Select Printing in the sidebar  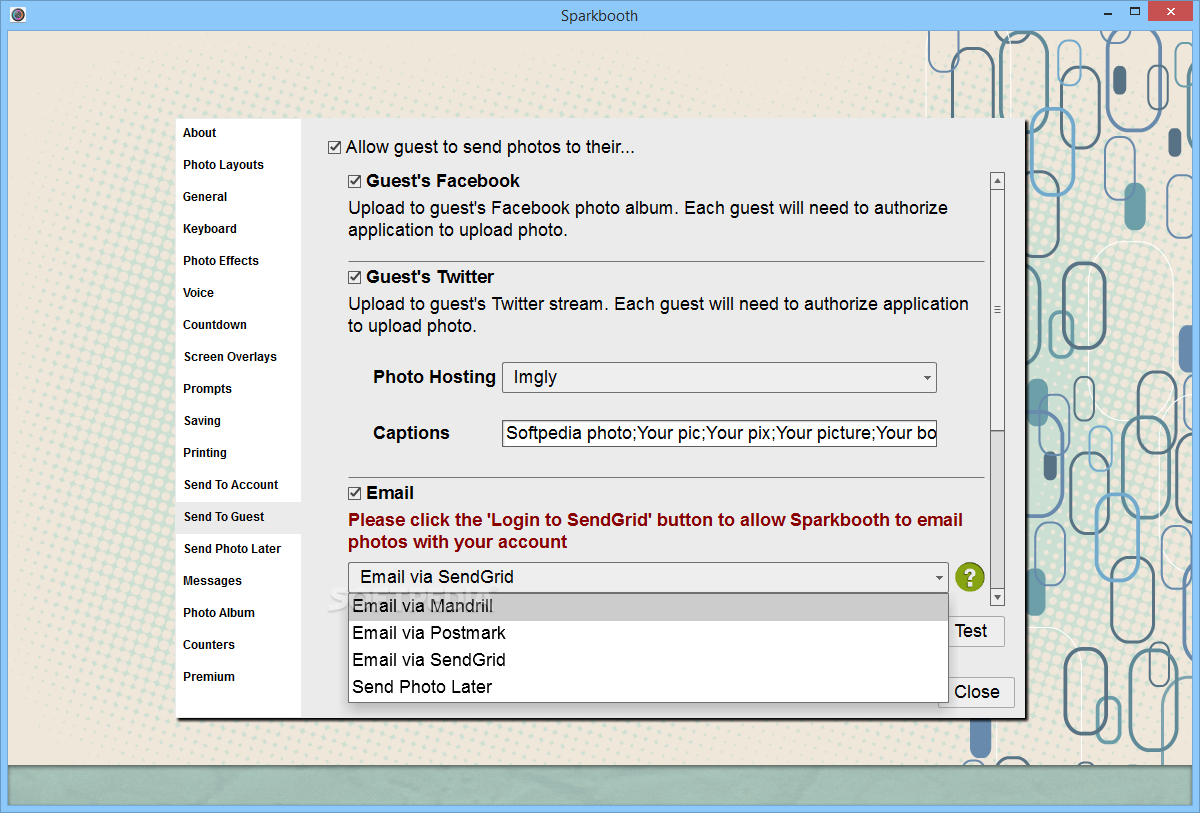238,453
